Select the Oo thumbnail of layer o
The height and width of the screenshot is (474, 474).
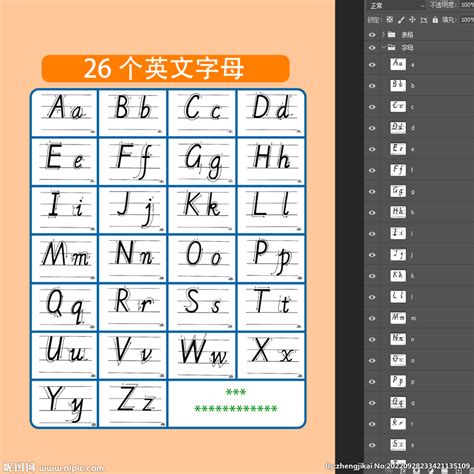(x=398, y=360)
